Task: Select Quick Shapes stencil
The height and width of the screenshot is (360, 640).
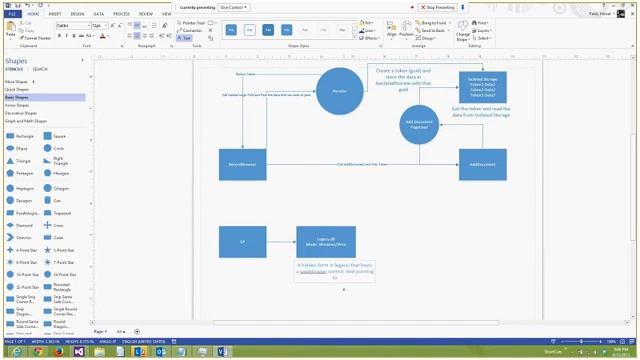Action: [17, 89]
